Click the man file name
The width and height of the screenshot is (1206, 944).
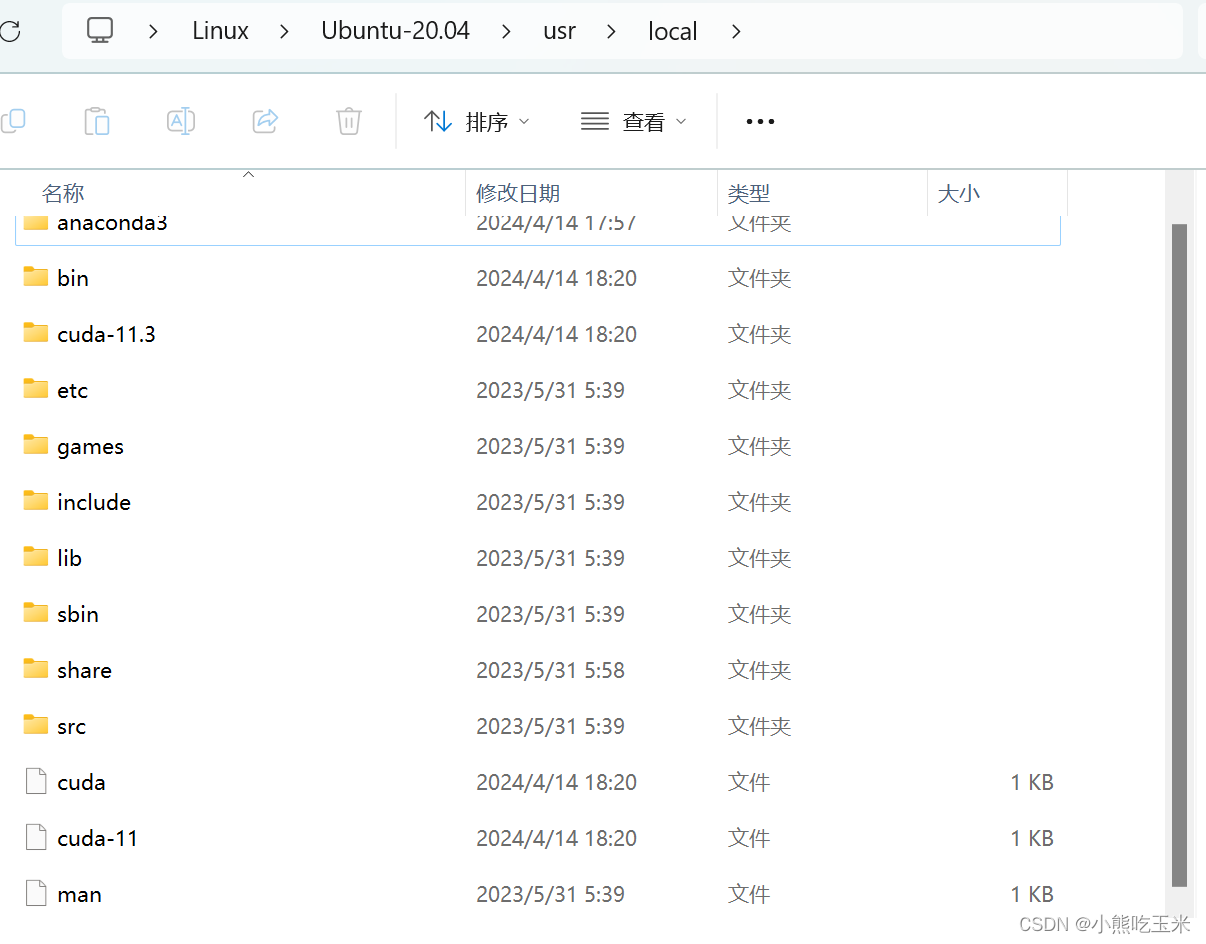pos(80,894)
